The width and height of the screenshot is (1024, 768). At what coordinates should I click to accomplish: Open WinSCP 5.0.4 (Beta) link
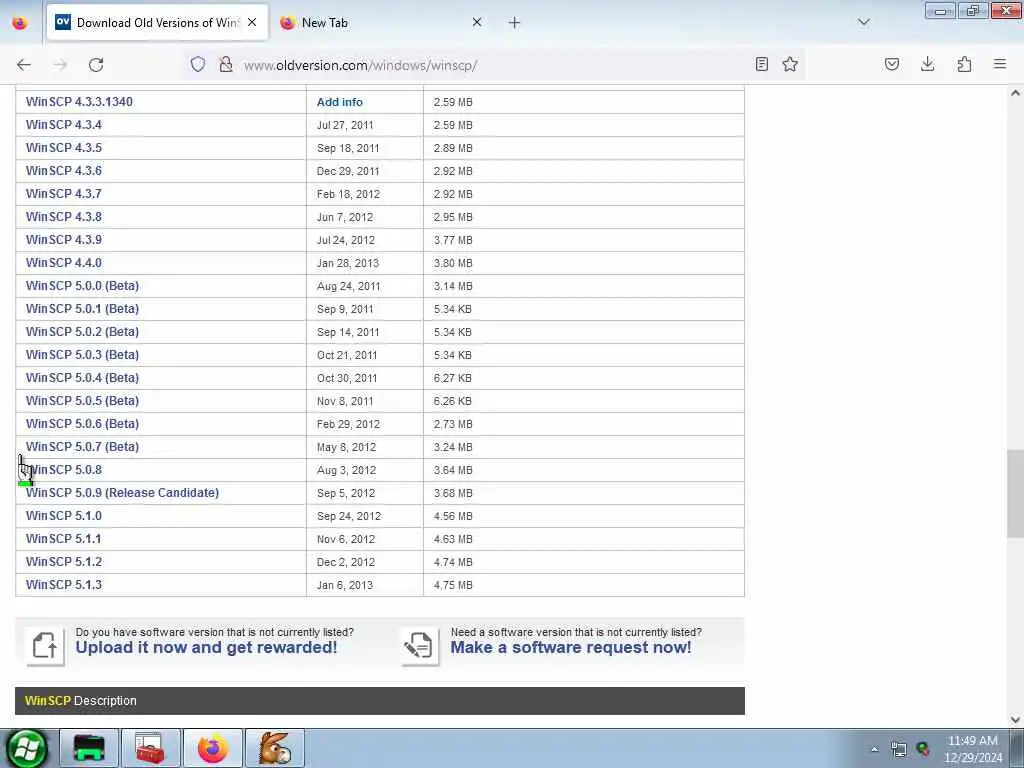(82, 377)
